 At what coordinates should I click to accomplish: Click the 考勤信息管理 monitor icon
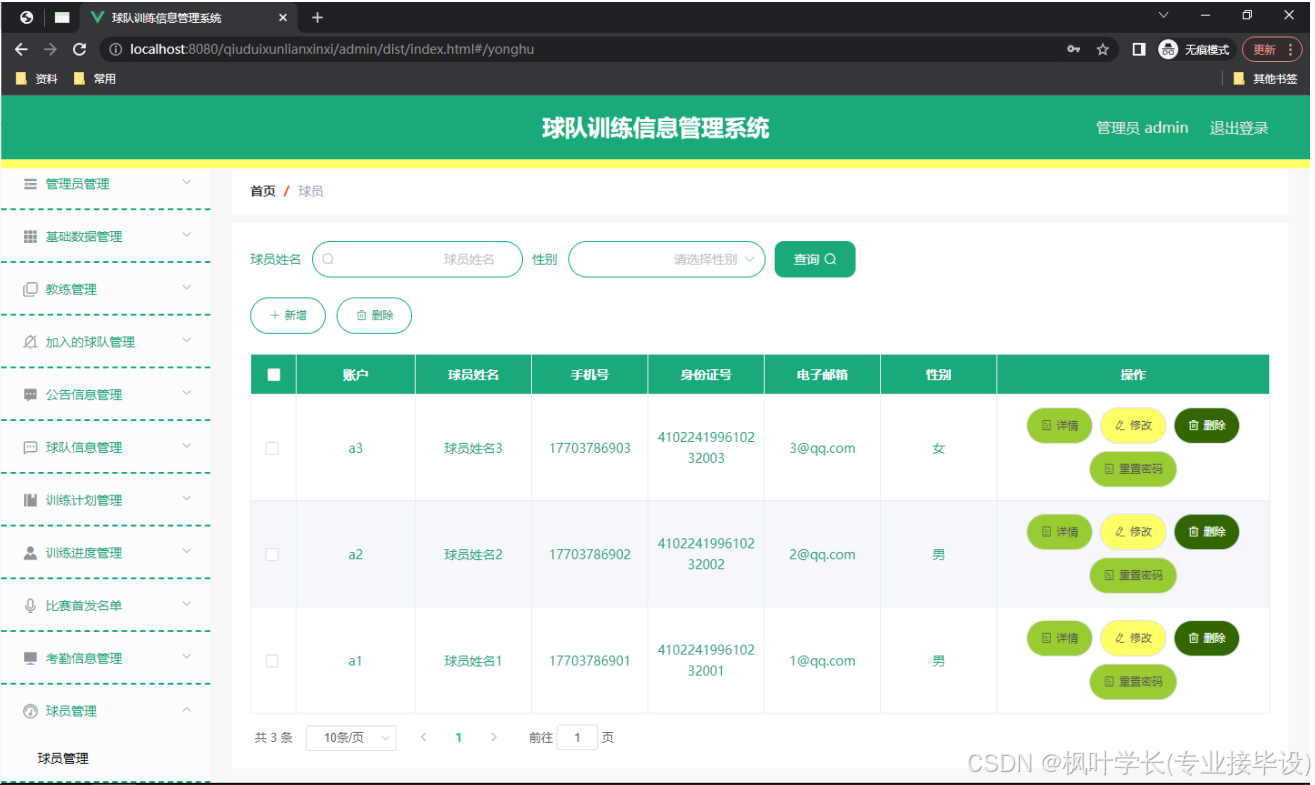pos(30,658)
